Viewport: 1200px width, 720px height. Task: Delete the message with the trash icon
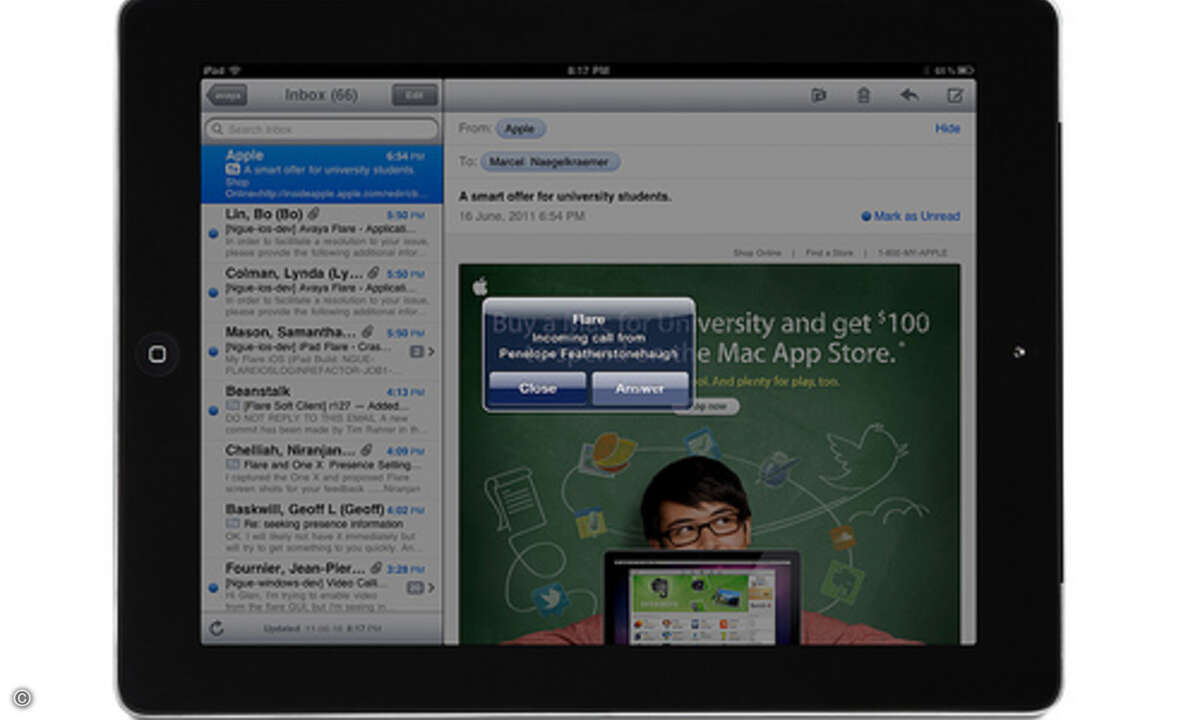864,95
